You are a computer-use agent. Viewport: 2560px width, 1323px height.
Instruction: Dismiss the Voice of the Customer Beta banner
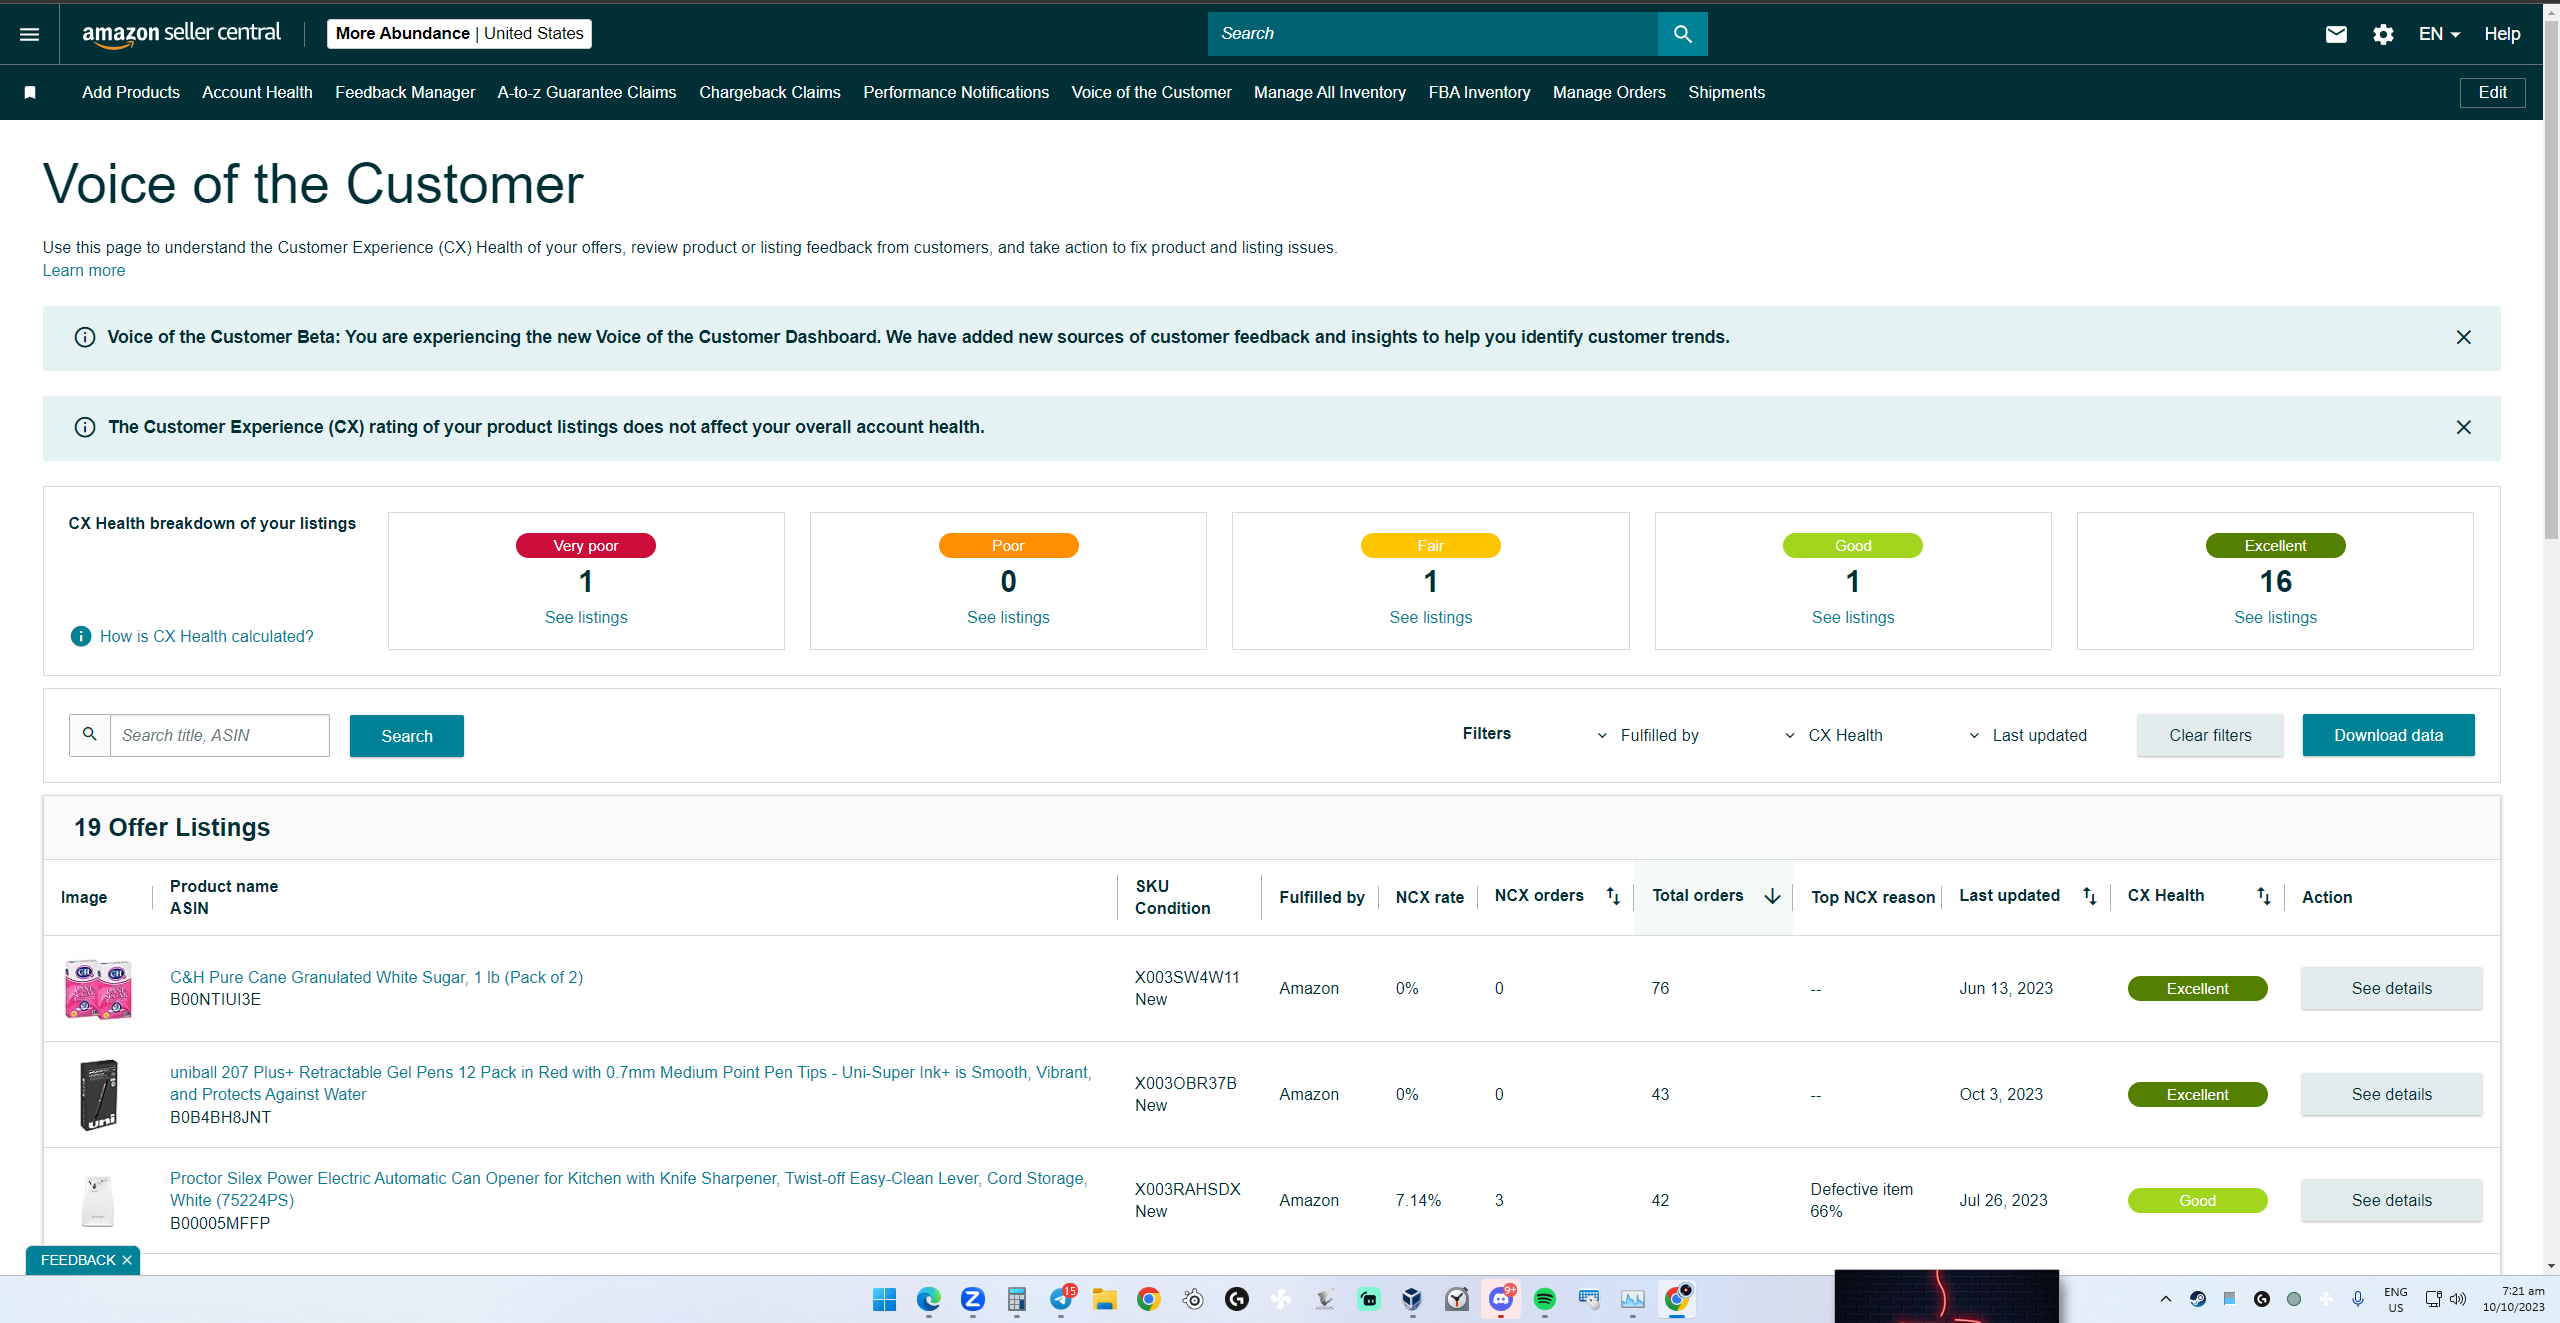click(2463, 338)
